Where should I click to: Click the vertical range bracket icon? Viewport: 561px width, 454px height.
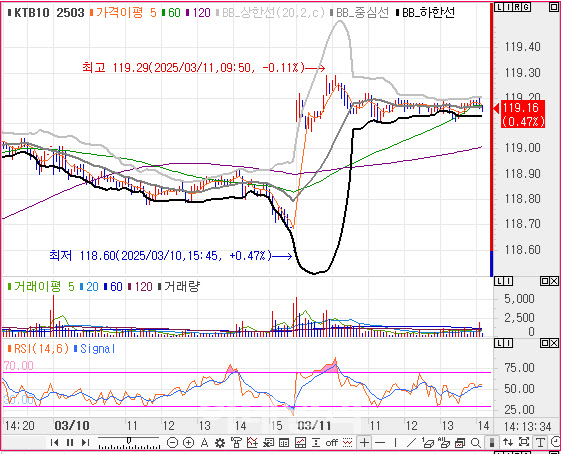click(x=316, y=443)
